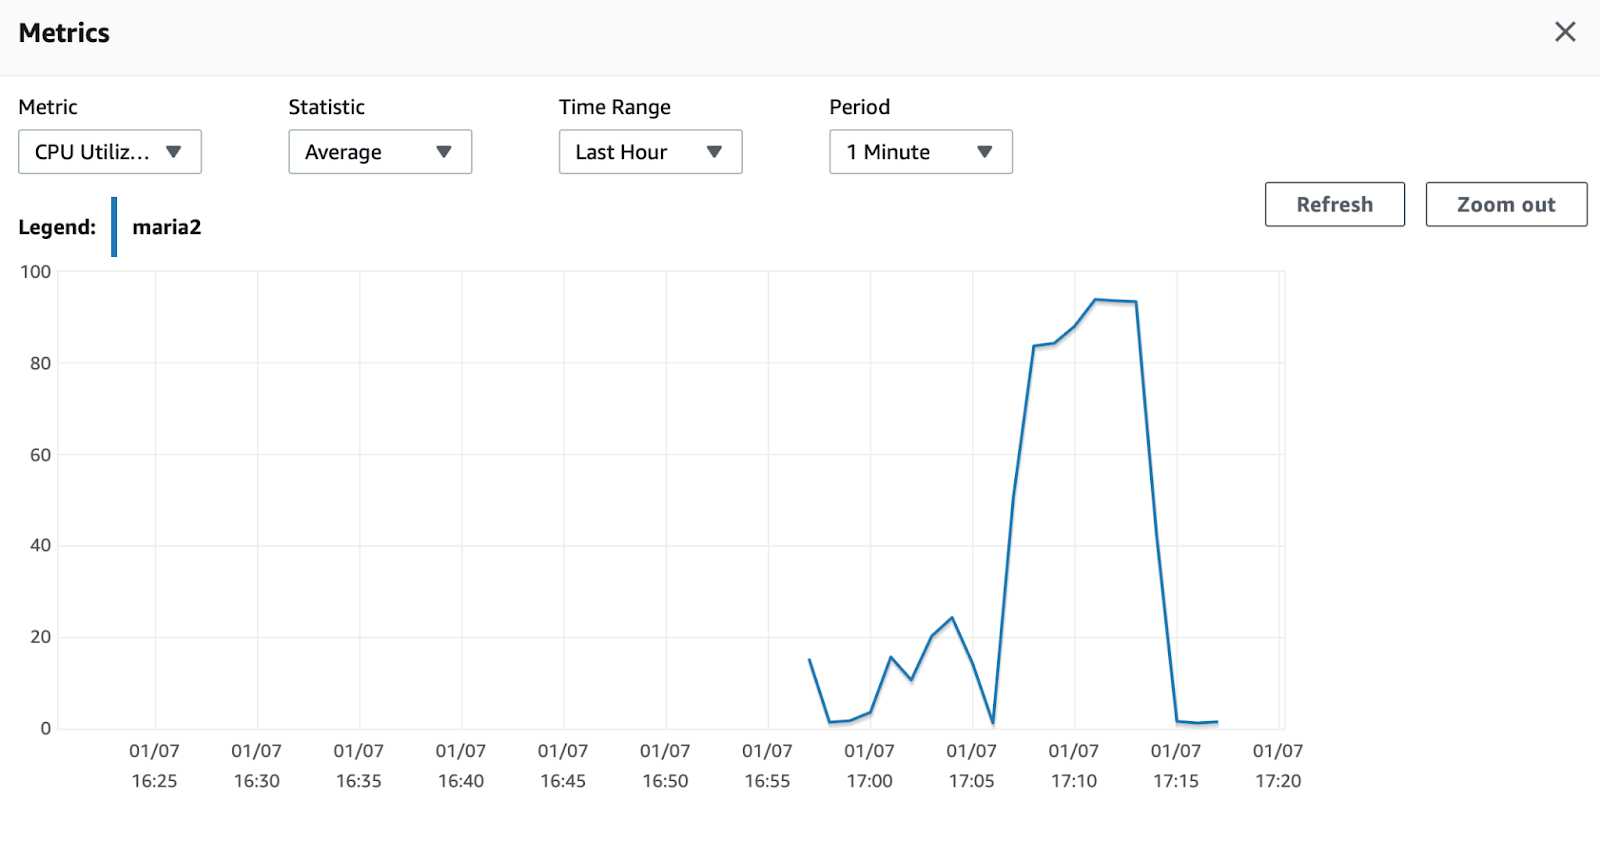Screen dimensions: 1600x846
Task: Click the 0 value on the y-axis
Action: click(45, 728)
